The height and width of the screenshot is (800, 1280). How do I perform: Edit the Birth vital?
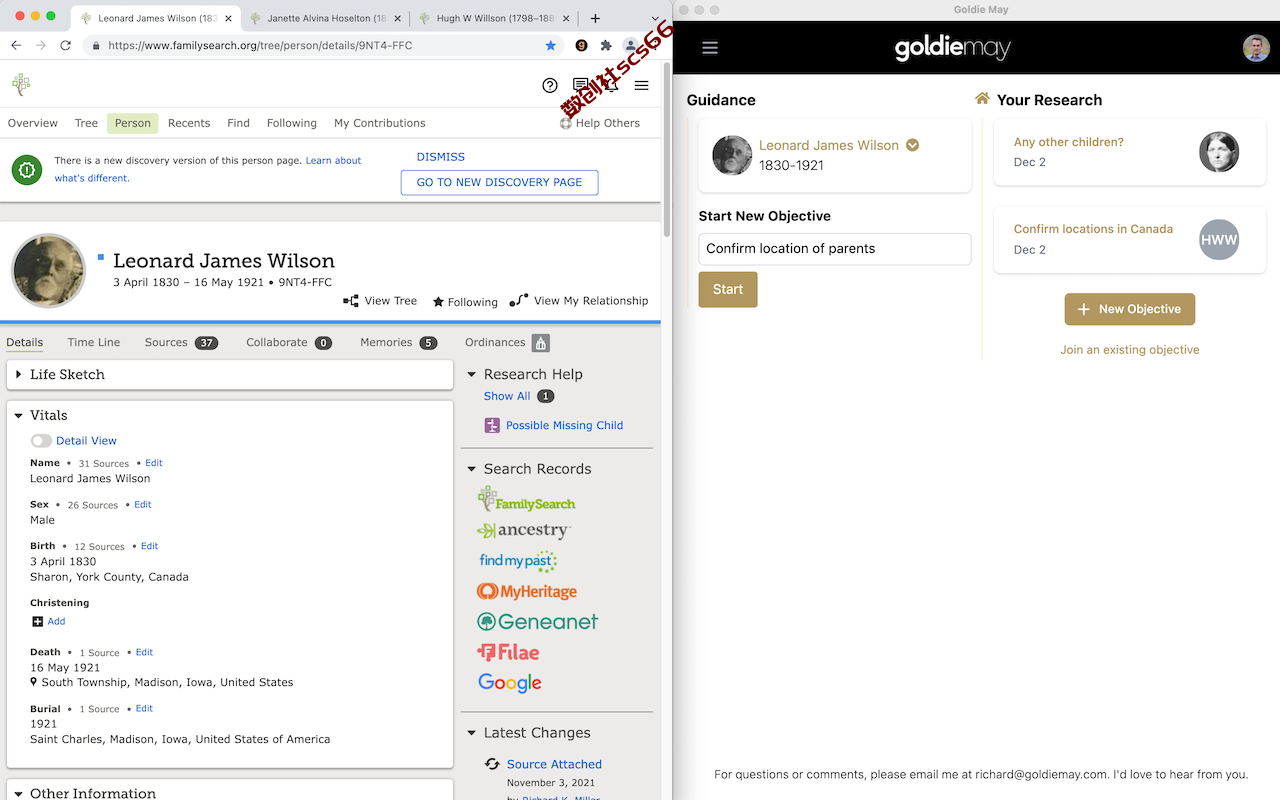click(x=149, y=546)
